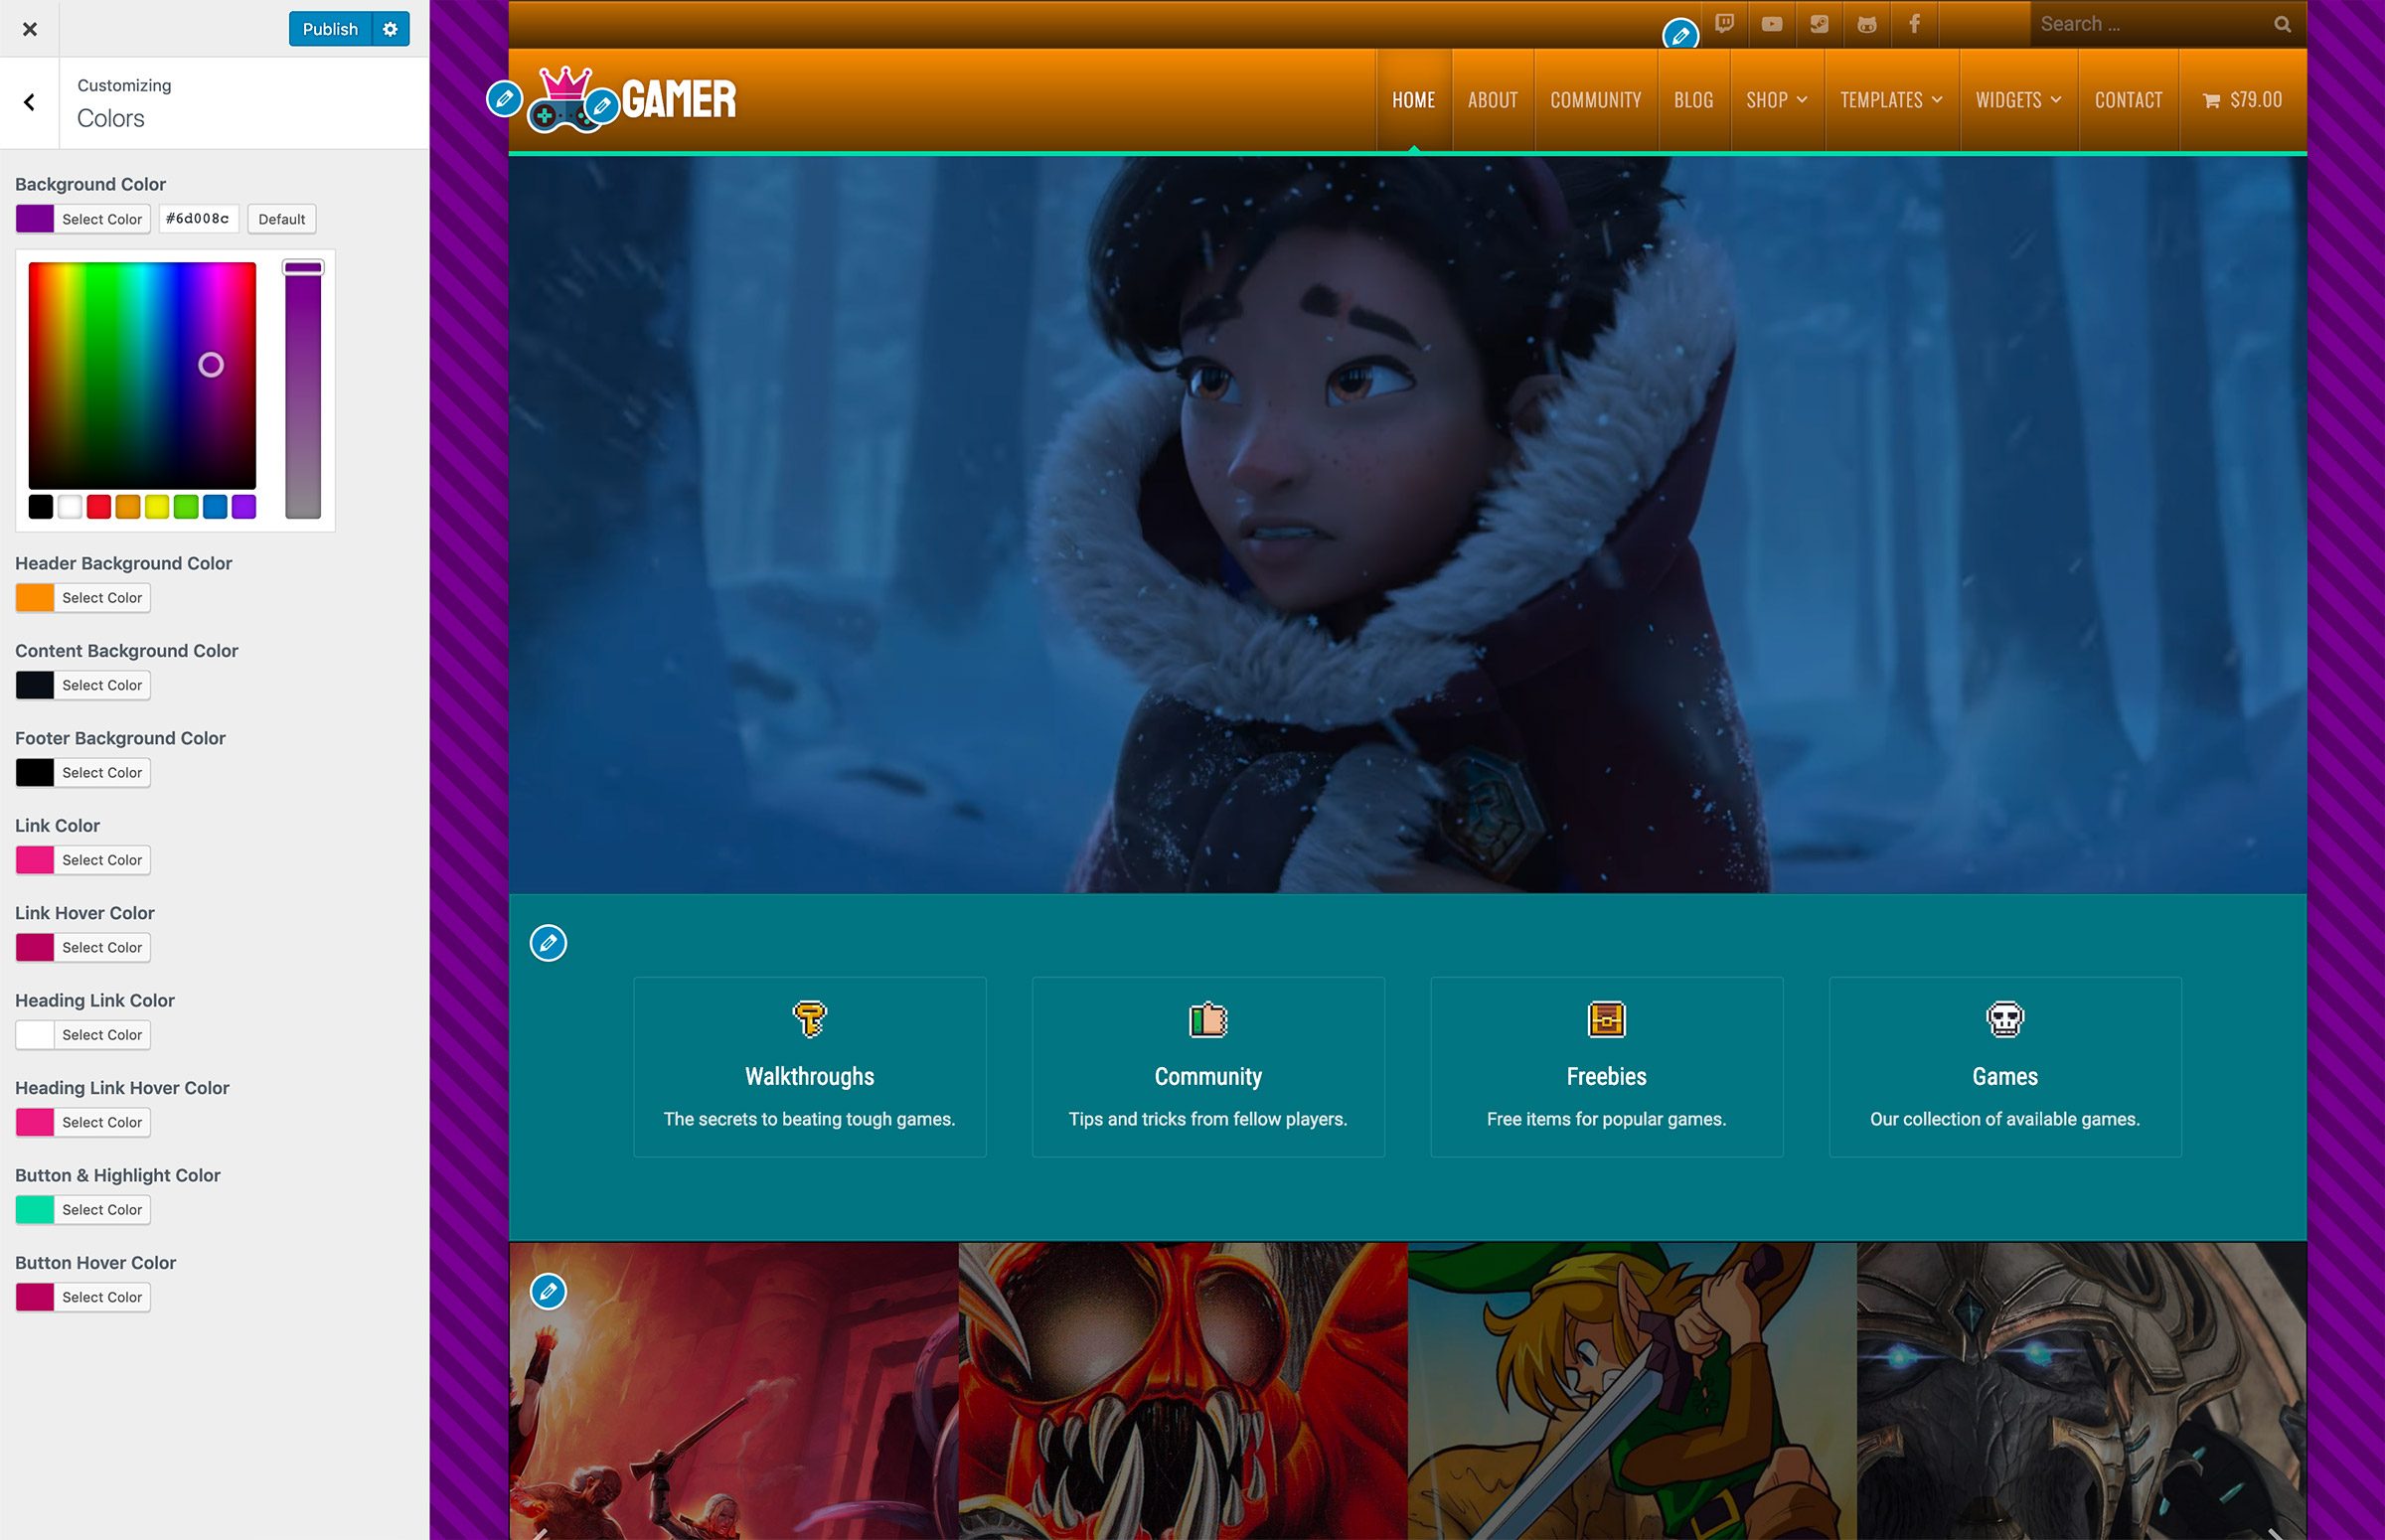Open the Walkthroughs heading link
The width and height of the screenshot is (2385, 1540).
click(809, 1077)
